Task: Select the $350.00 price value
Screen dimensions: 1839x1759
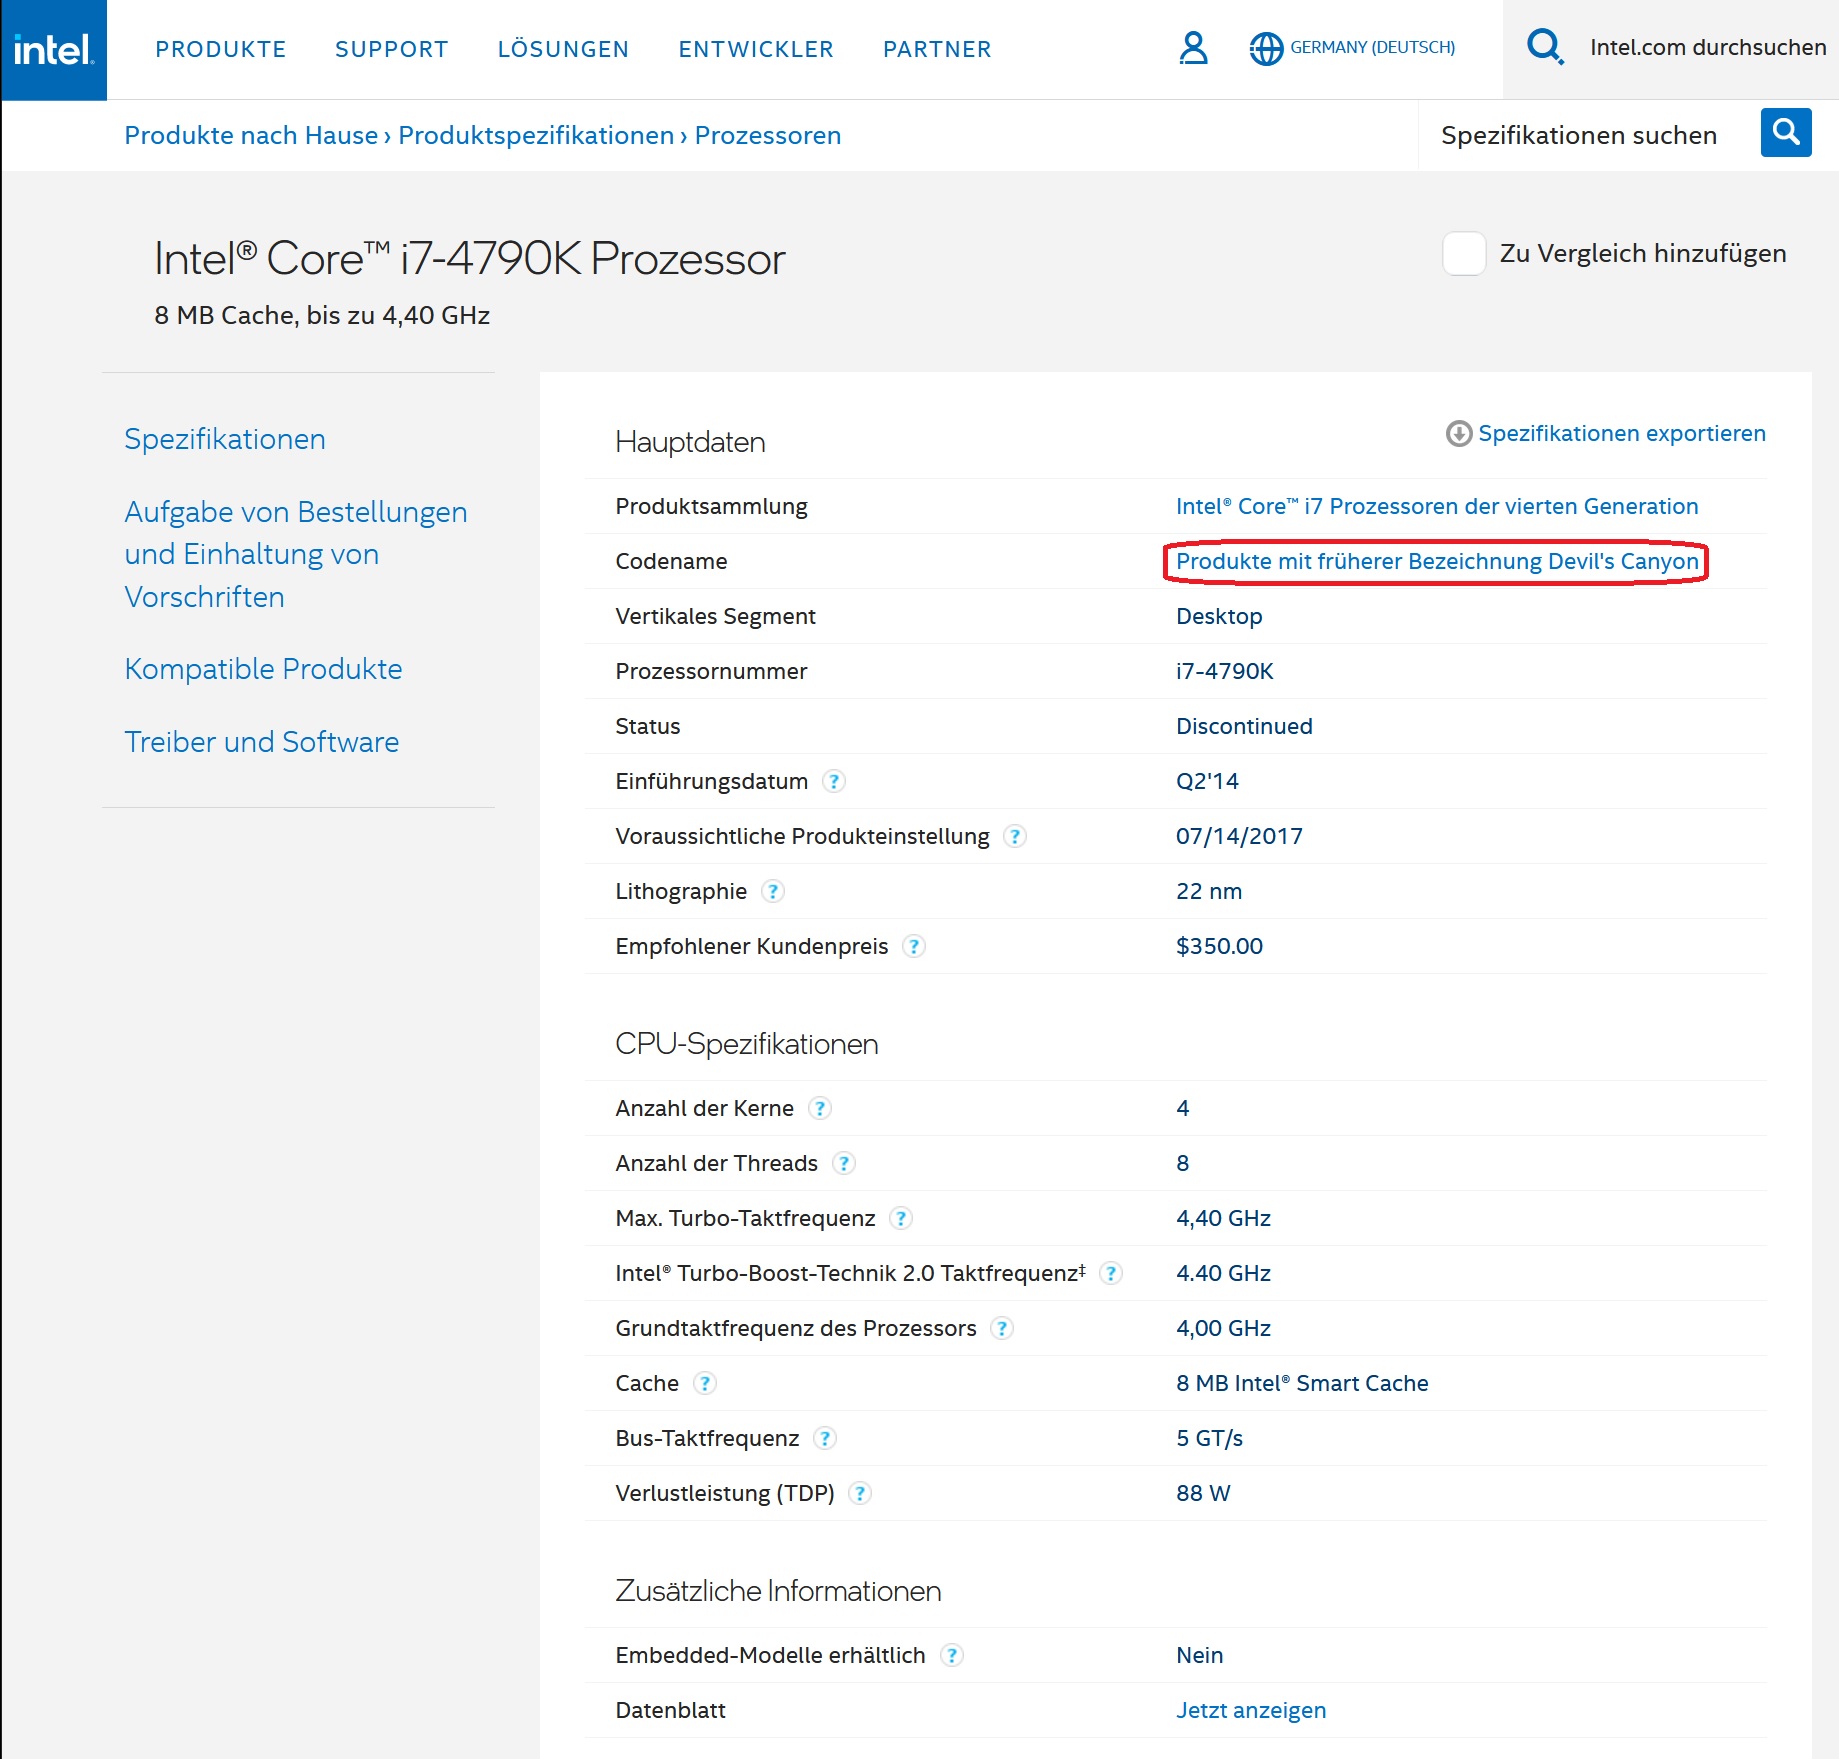Action: point(1219,946)
